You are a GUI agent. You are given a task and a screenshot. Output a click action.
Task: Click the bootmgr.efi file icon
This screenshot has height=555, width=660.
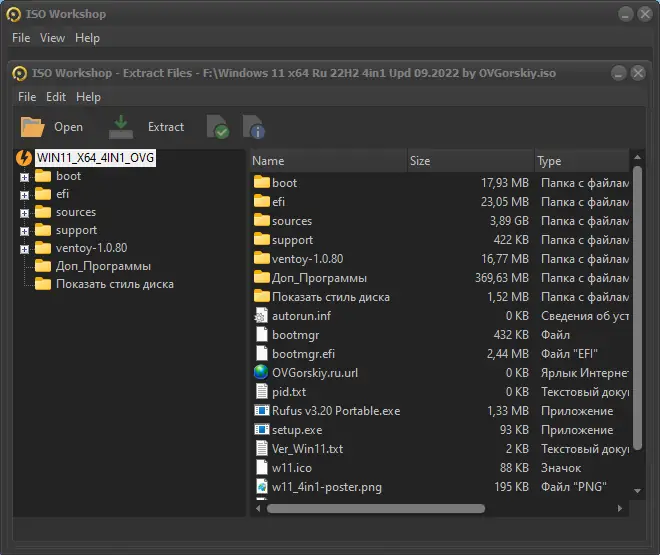click(262, 353)
